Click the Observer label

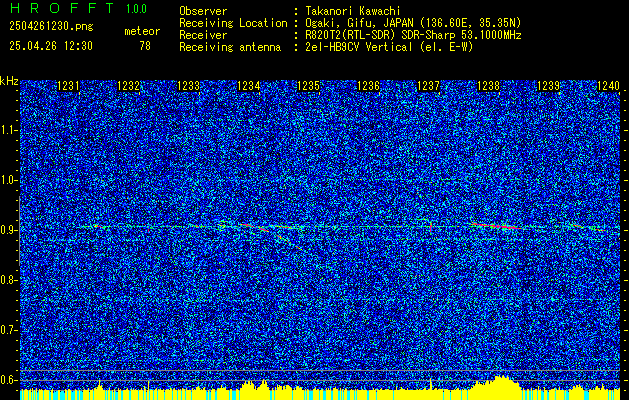point(203,11)
